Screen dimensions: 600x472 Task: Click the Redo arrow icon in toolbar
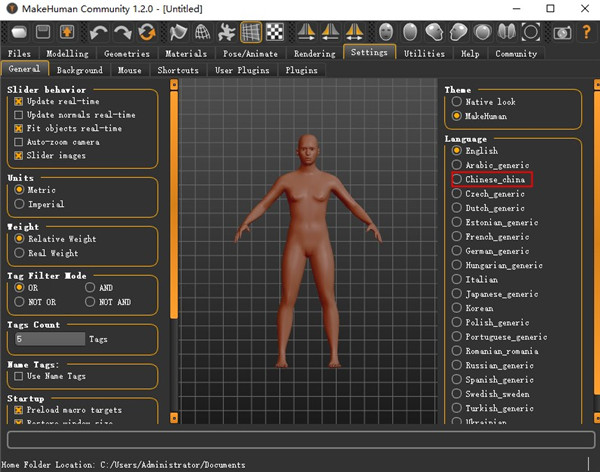click(123, 33)
